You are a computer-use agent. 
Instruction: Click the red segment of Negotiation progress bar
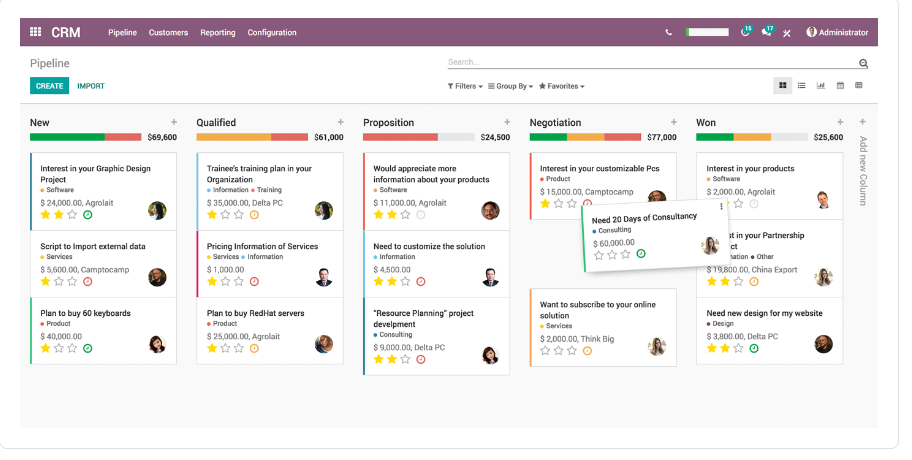(x=623, y=137)
